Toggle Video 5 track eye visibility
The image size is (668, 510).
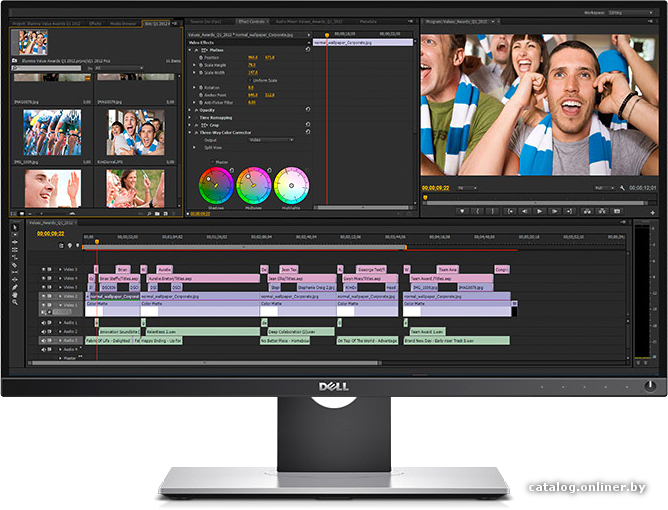point(43,269)
